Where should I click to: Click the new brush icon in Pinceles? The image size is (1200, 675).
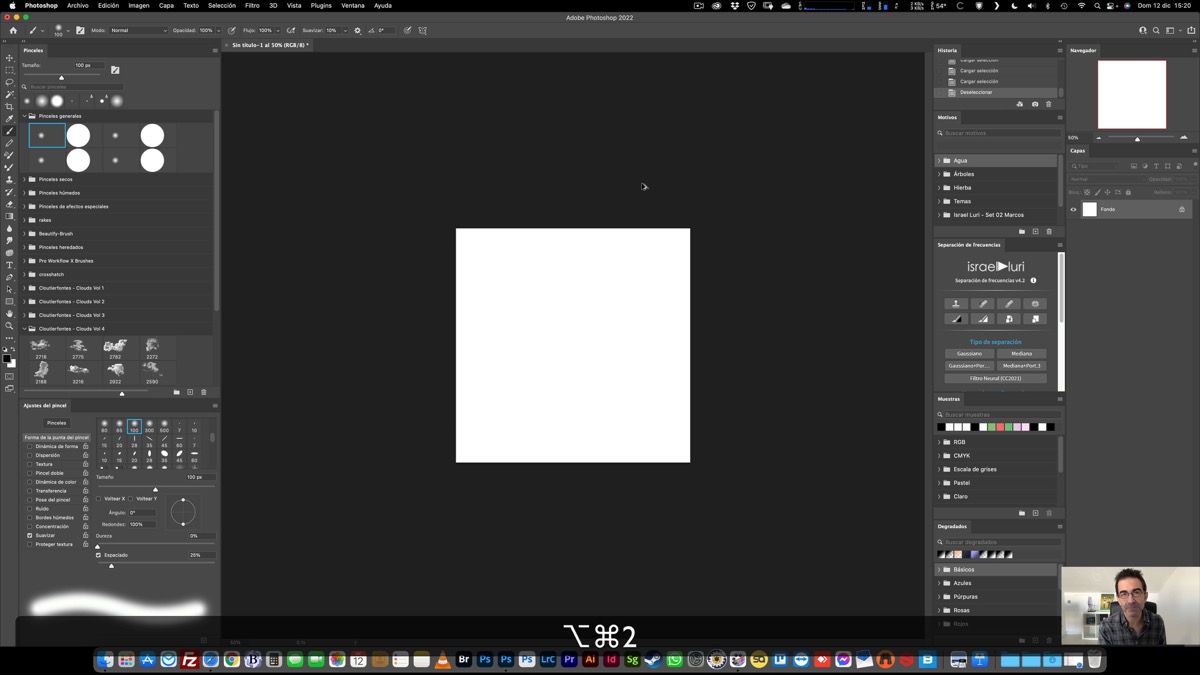190,392
